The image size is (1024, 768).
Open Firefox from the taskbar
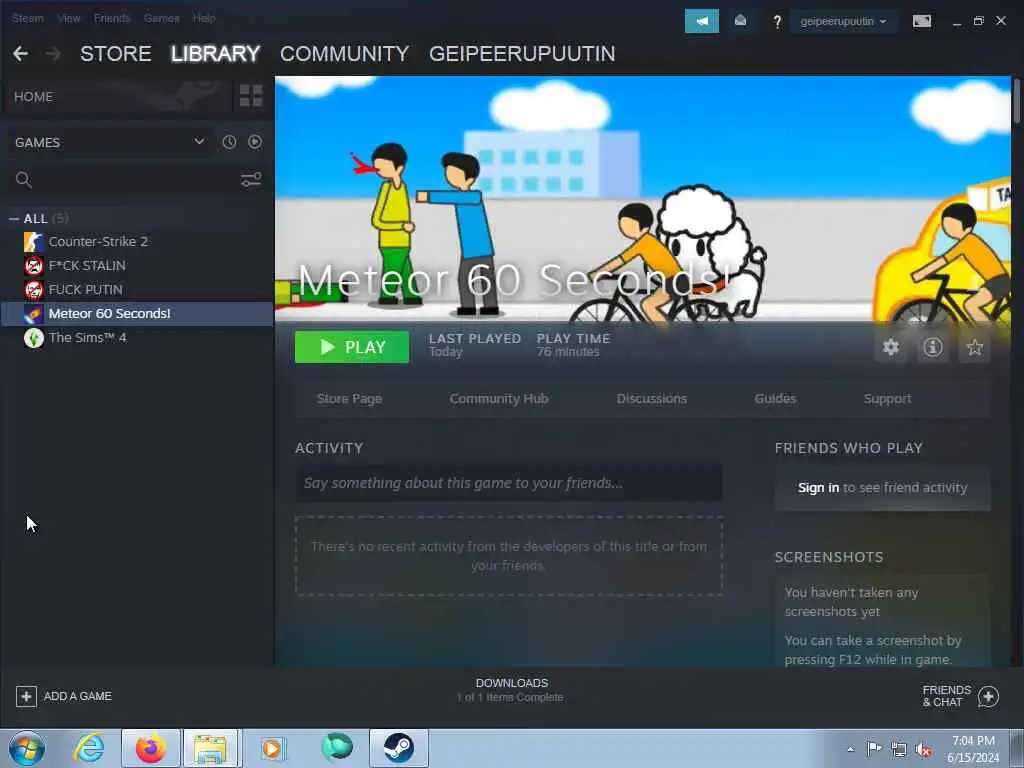click(151, 748)
